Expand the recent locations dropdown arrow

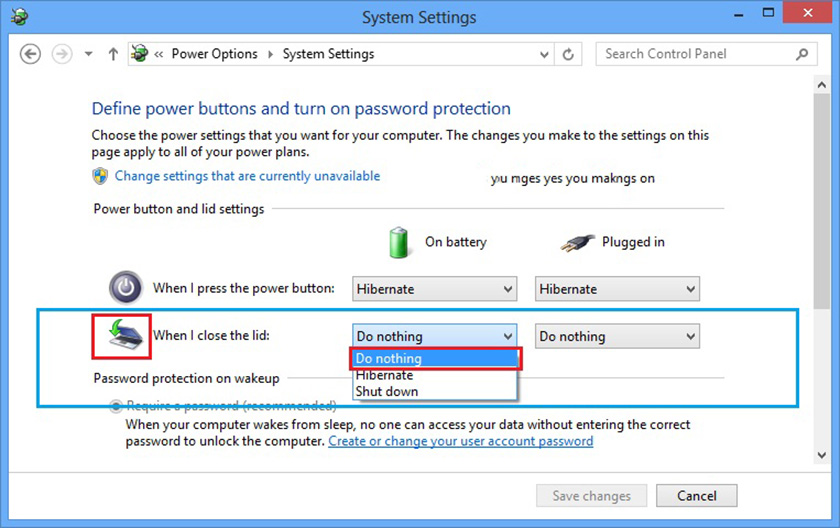[x=88, y=54]
